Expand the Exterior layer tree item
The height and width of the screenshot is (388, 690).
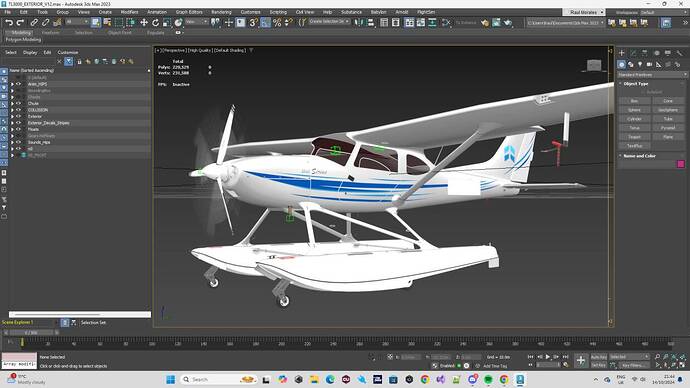[x=12, y=117]
